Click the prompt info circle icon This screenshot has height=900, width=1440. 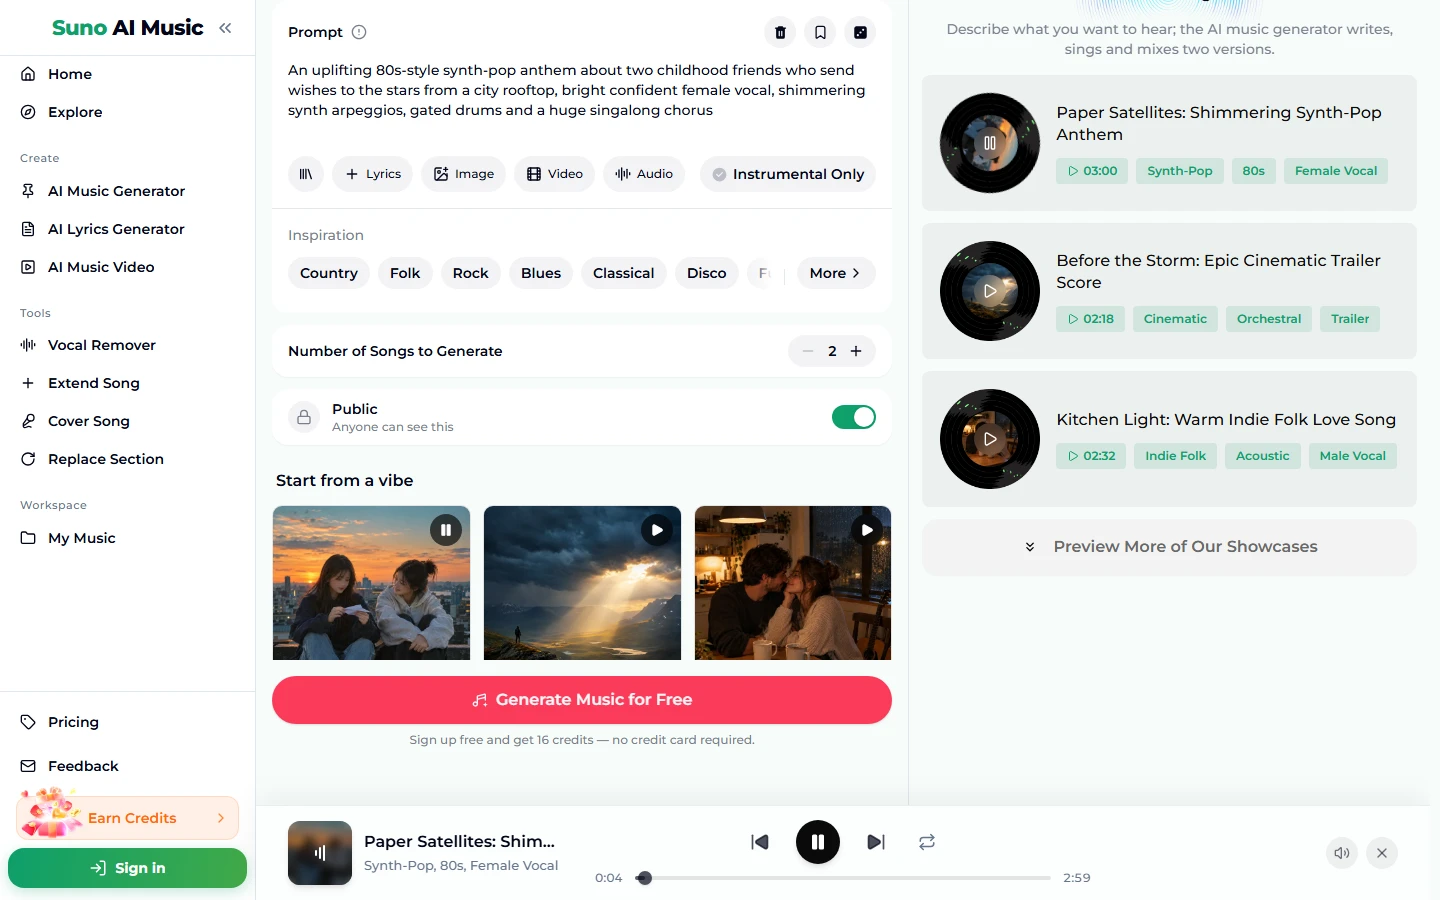coord(359,32)
